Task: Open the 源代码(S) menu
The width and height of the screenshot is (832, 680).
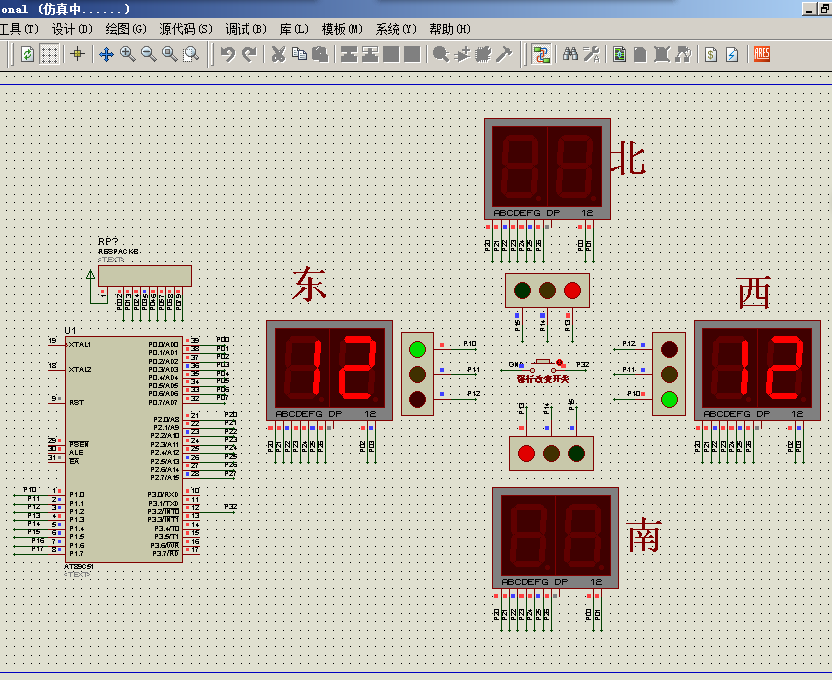Action: coord(186,29)
